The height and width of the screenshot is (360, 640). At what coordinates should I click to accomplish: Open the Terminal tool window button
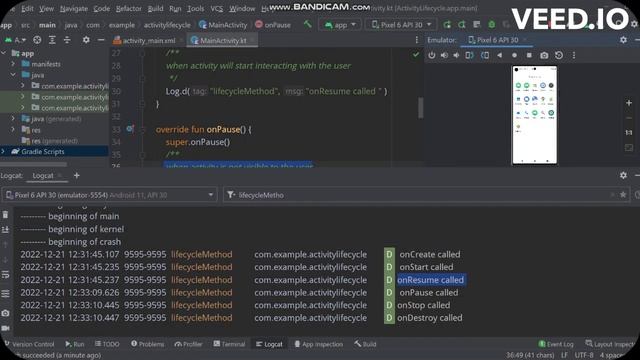pos(229,344)
